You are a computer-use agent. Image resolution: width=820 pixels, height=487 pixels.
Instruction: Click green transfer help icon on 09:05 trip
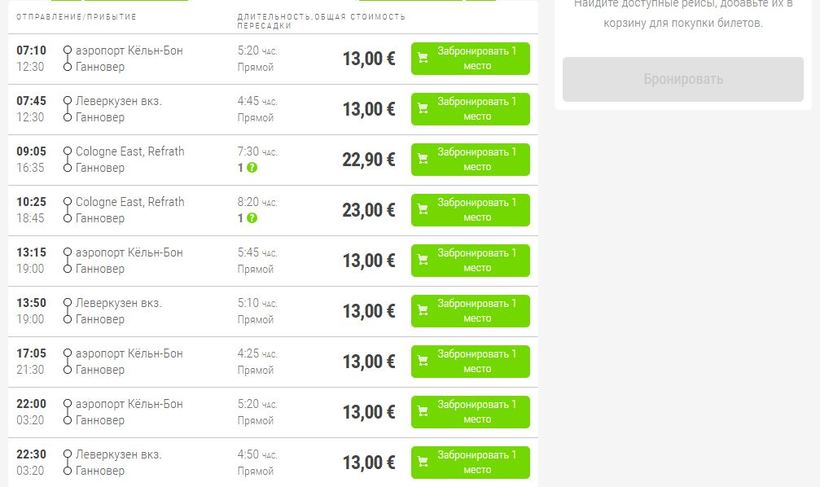tap(252, 167)
